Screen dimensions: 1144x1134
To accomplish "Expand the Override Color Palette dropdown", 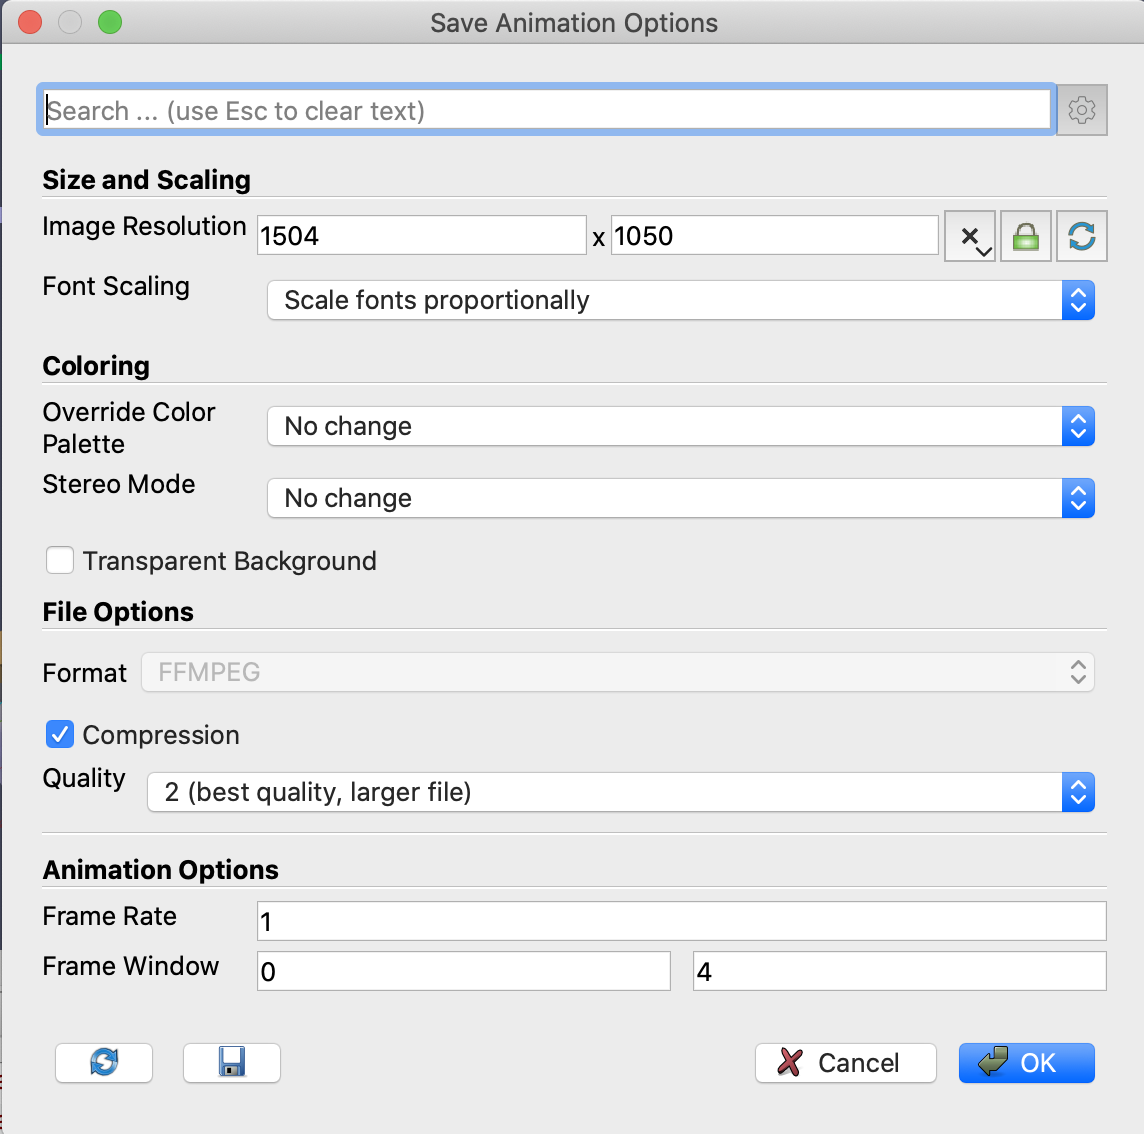I will pyautogui.click(x=680, y=426).
